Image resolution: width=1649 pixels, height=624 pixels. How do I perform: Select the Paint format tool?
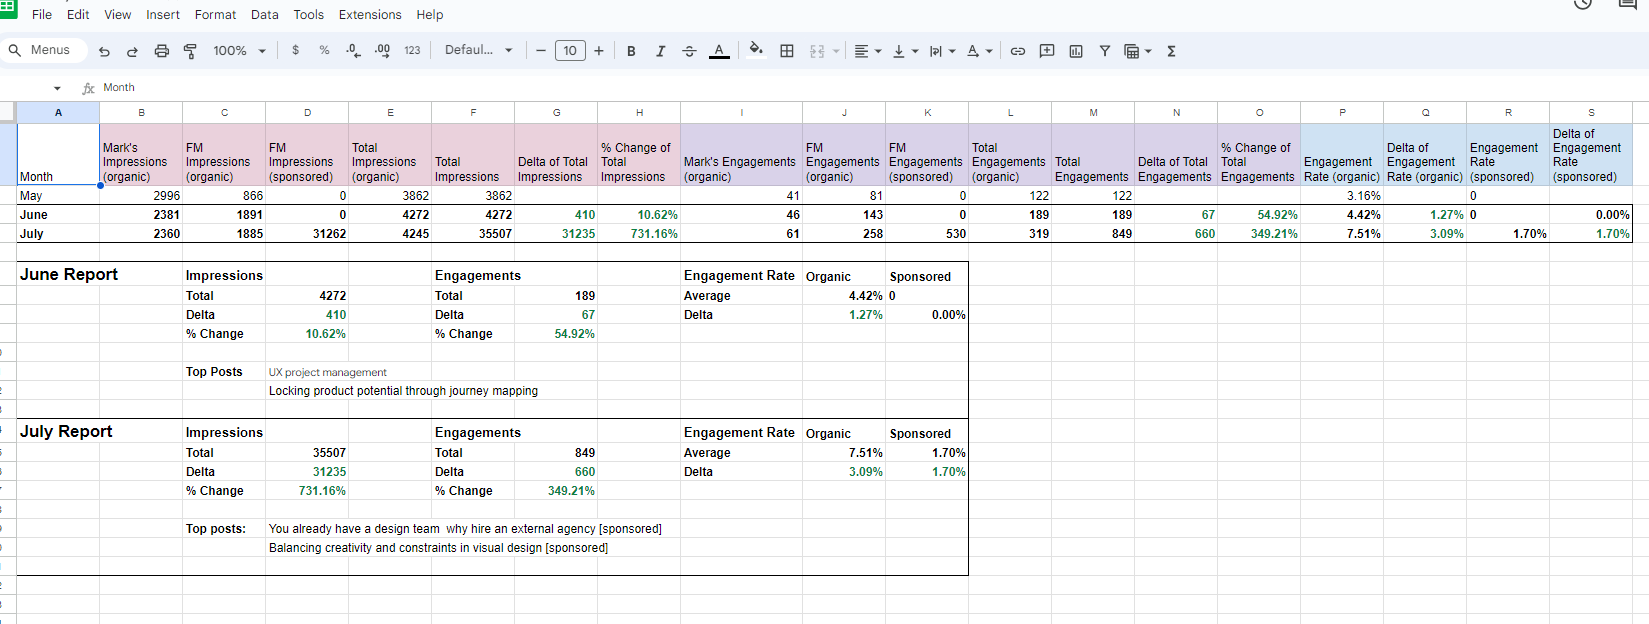pos(190,51)
